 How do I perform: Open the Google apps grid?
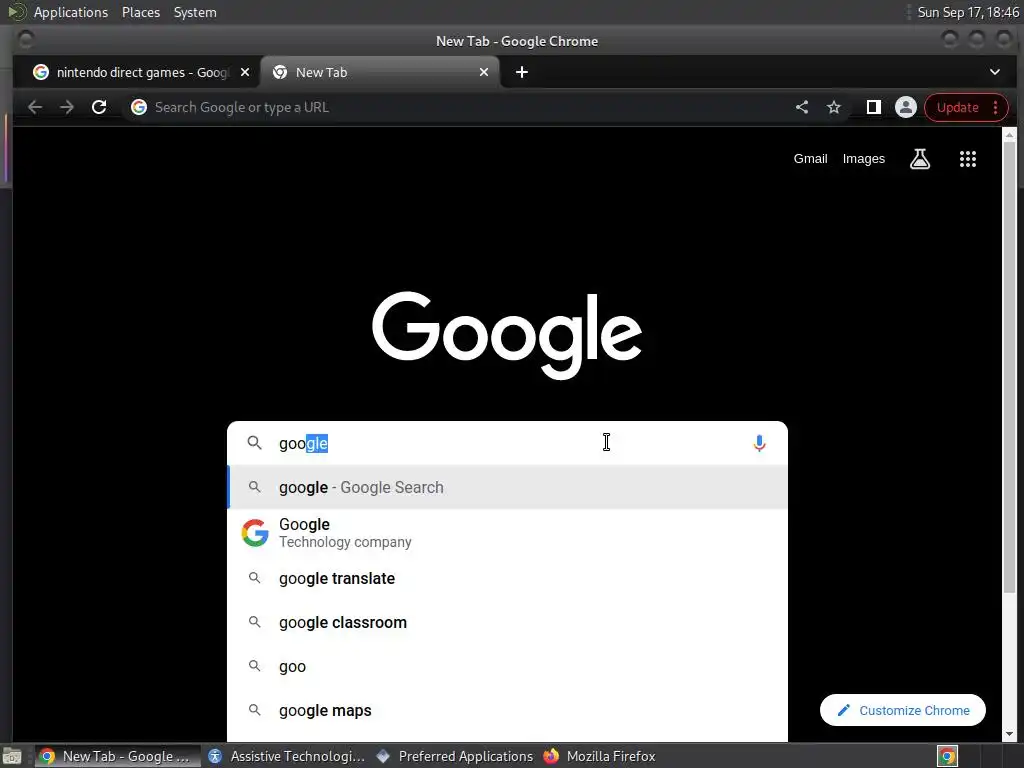pos(968,159)
